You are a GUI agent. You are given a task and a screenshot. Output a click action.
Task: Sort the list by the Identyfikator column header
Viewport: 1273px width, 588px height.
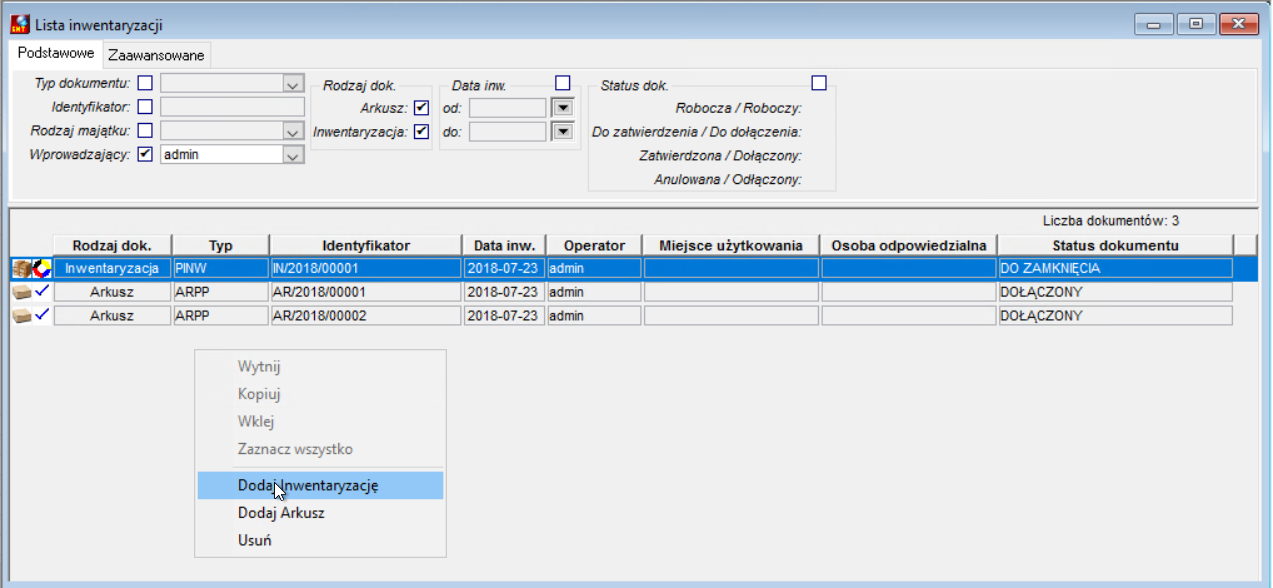pyautogui.click(x=366, y=245)
